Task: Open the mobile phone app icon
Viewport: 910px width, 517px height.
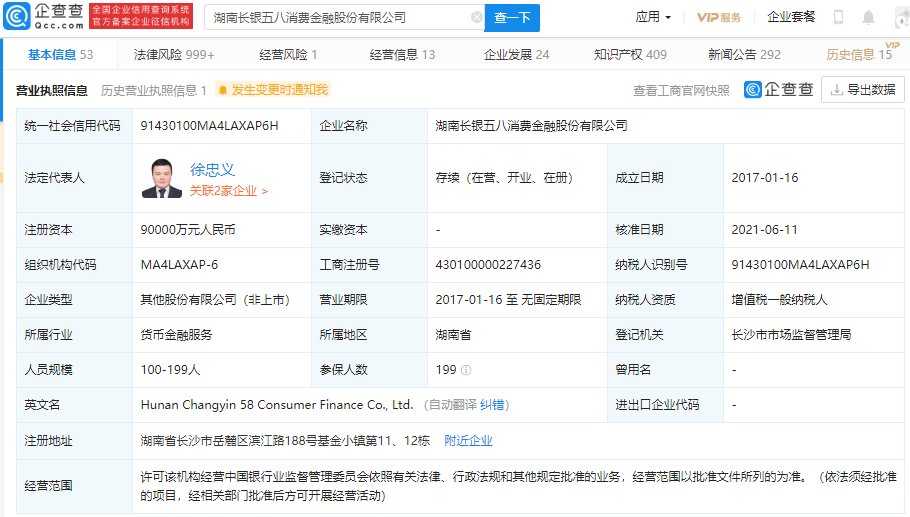Action: click(x=838, y=17)
